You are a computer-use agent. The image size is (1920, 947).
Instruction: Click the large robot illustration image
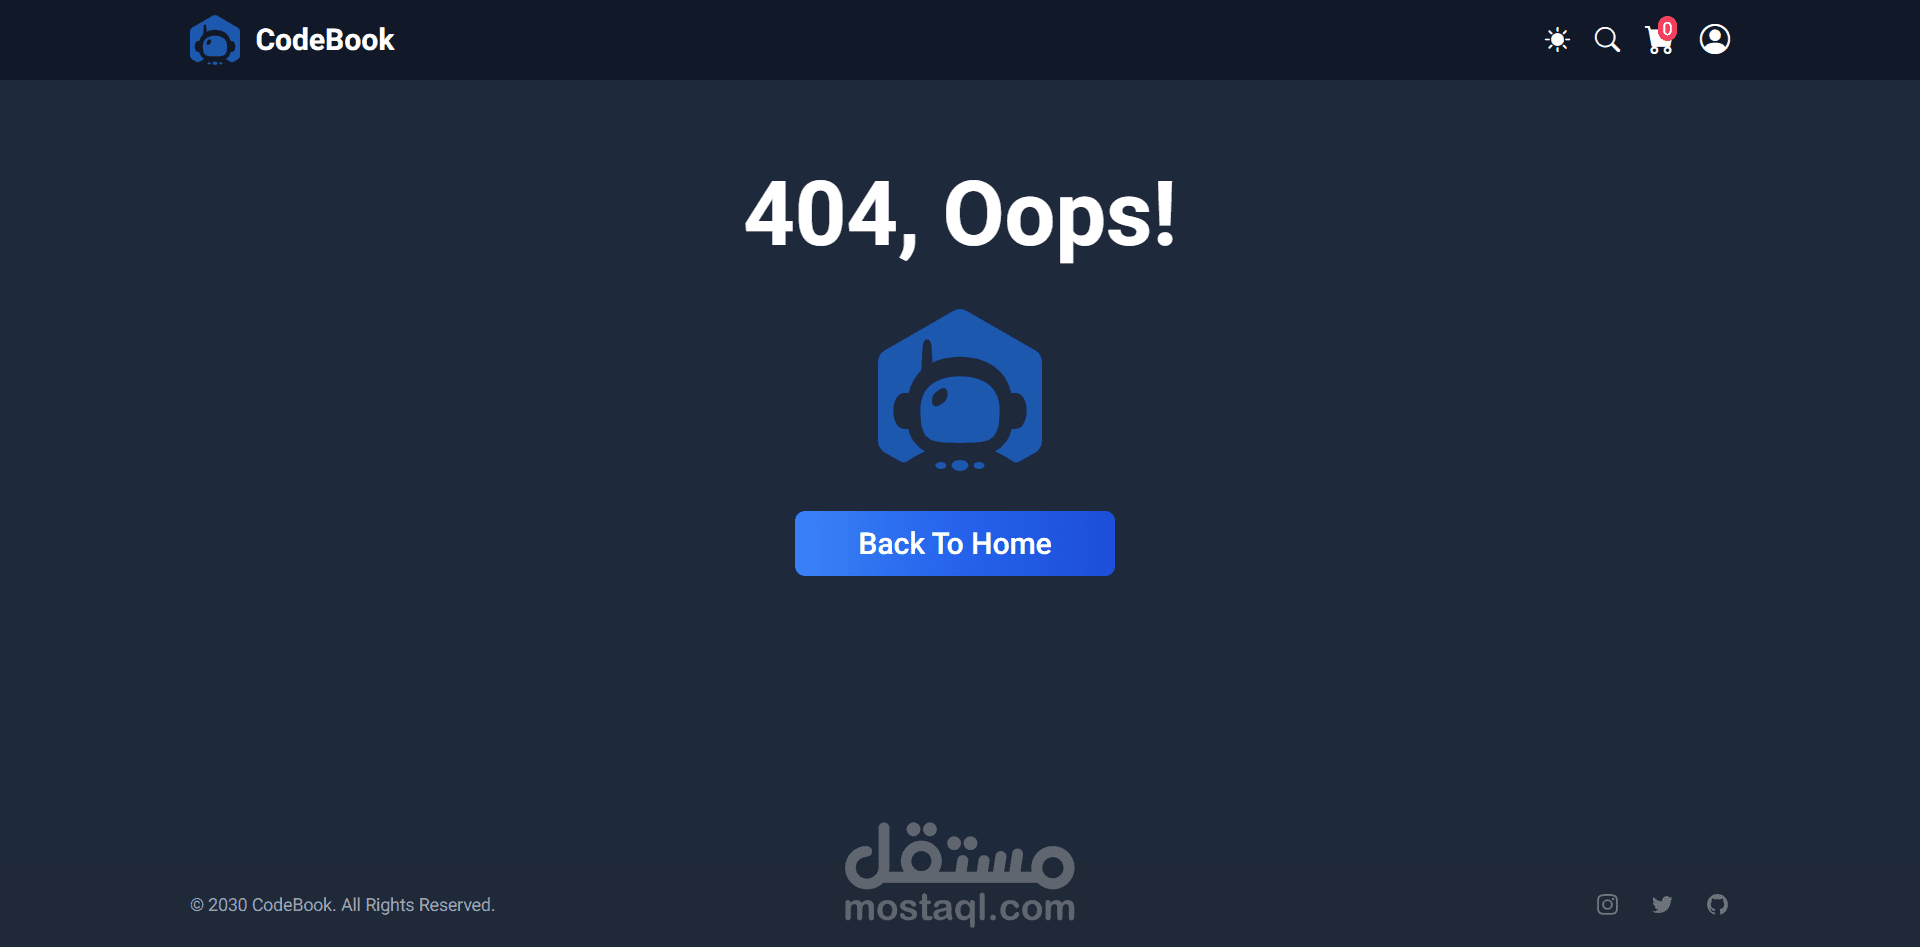[960, 390]
